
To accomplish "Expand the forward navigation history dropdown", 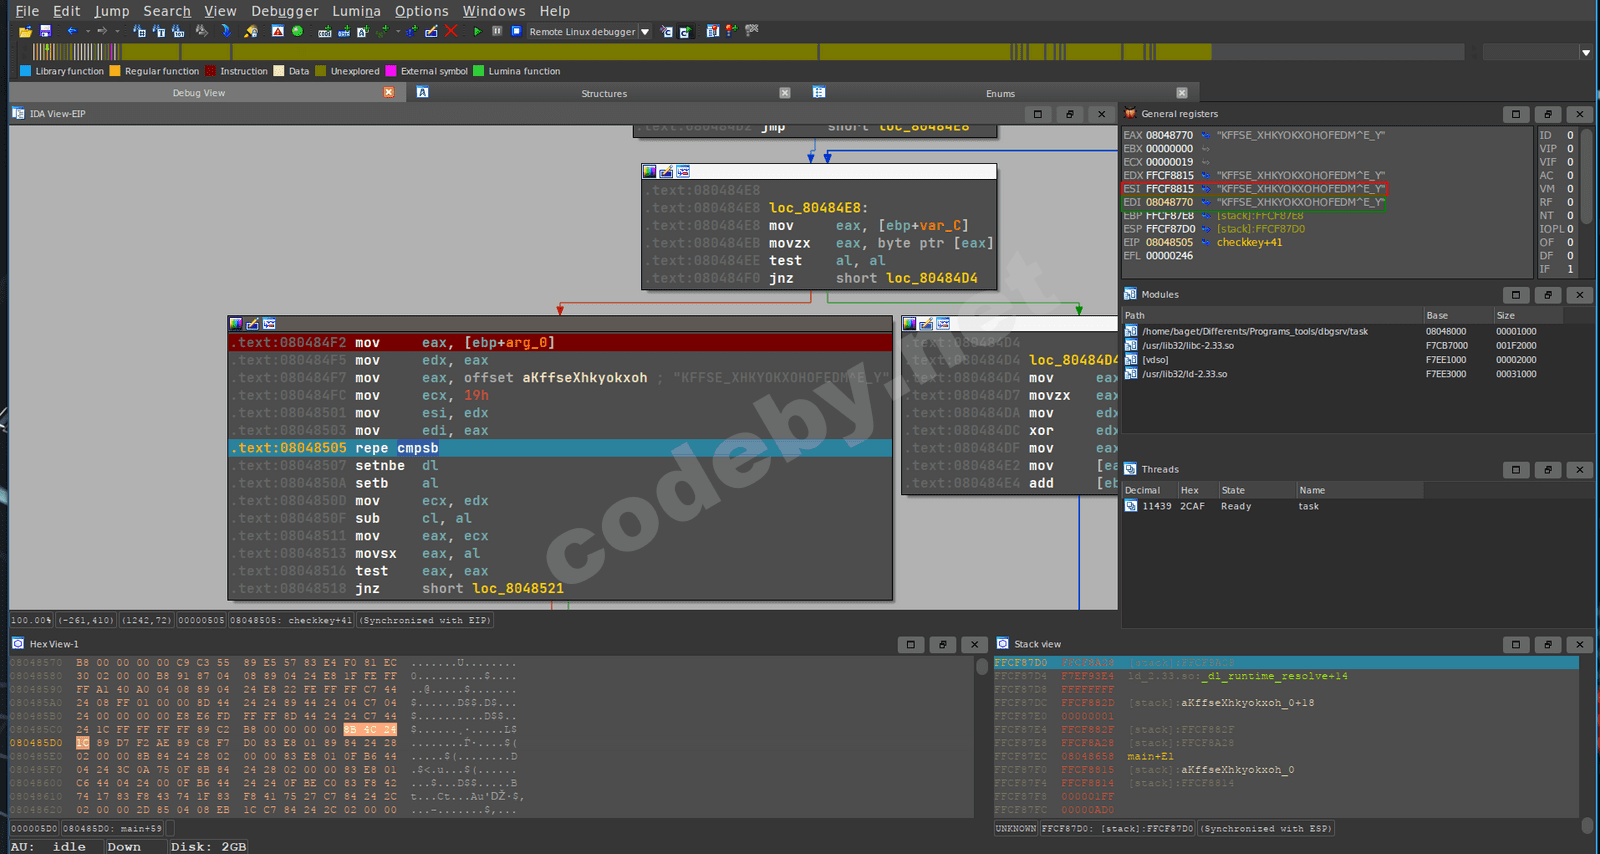I will tap(117, 32).
